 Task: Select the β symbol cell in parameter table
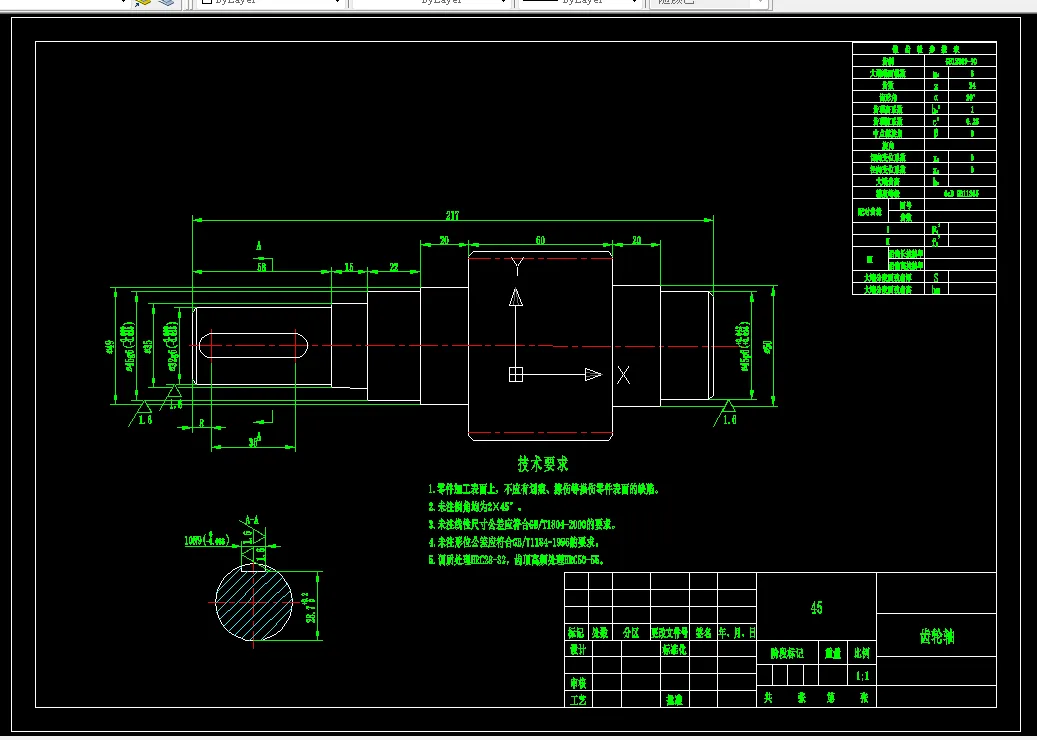click(x=935, y=133)
